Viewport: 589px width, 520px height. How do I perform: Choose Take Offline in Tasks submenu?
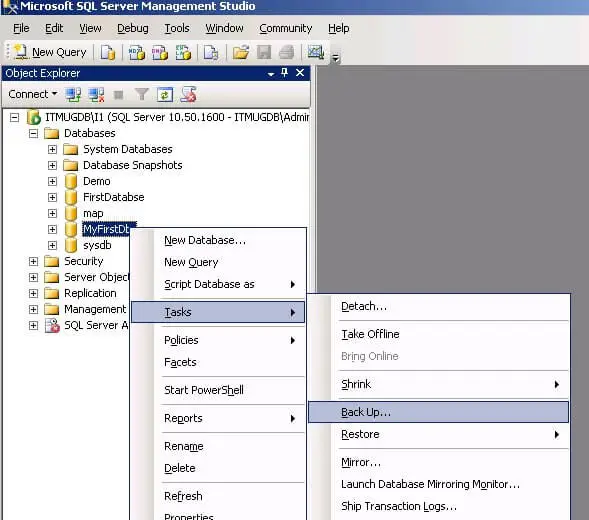(x=438, y=334)
